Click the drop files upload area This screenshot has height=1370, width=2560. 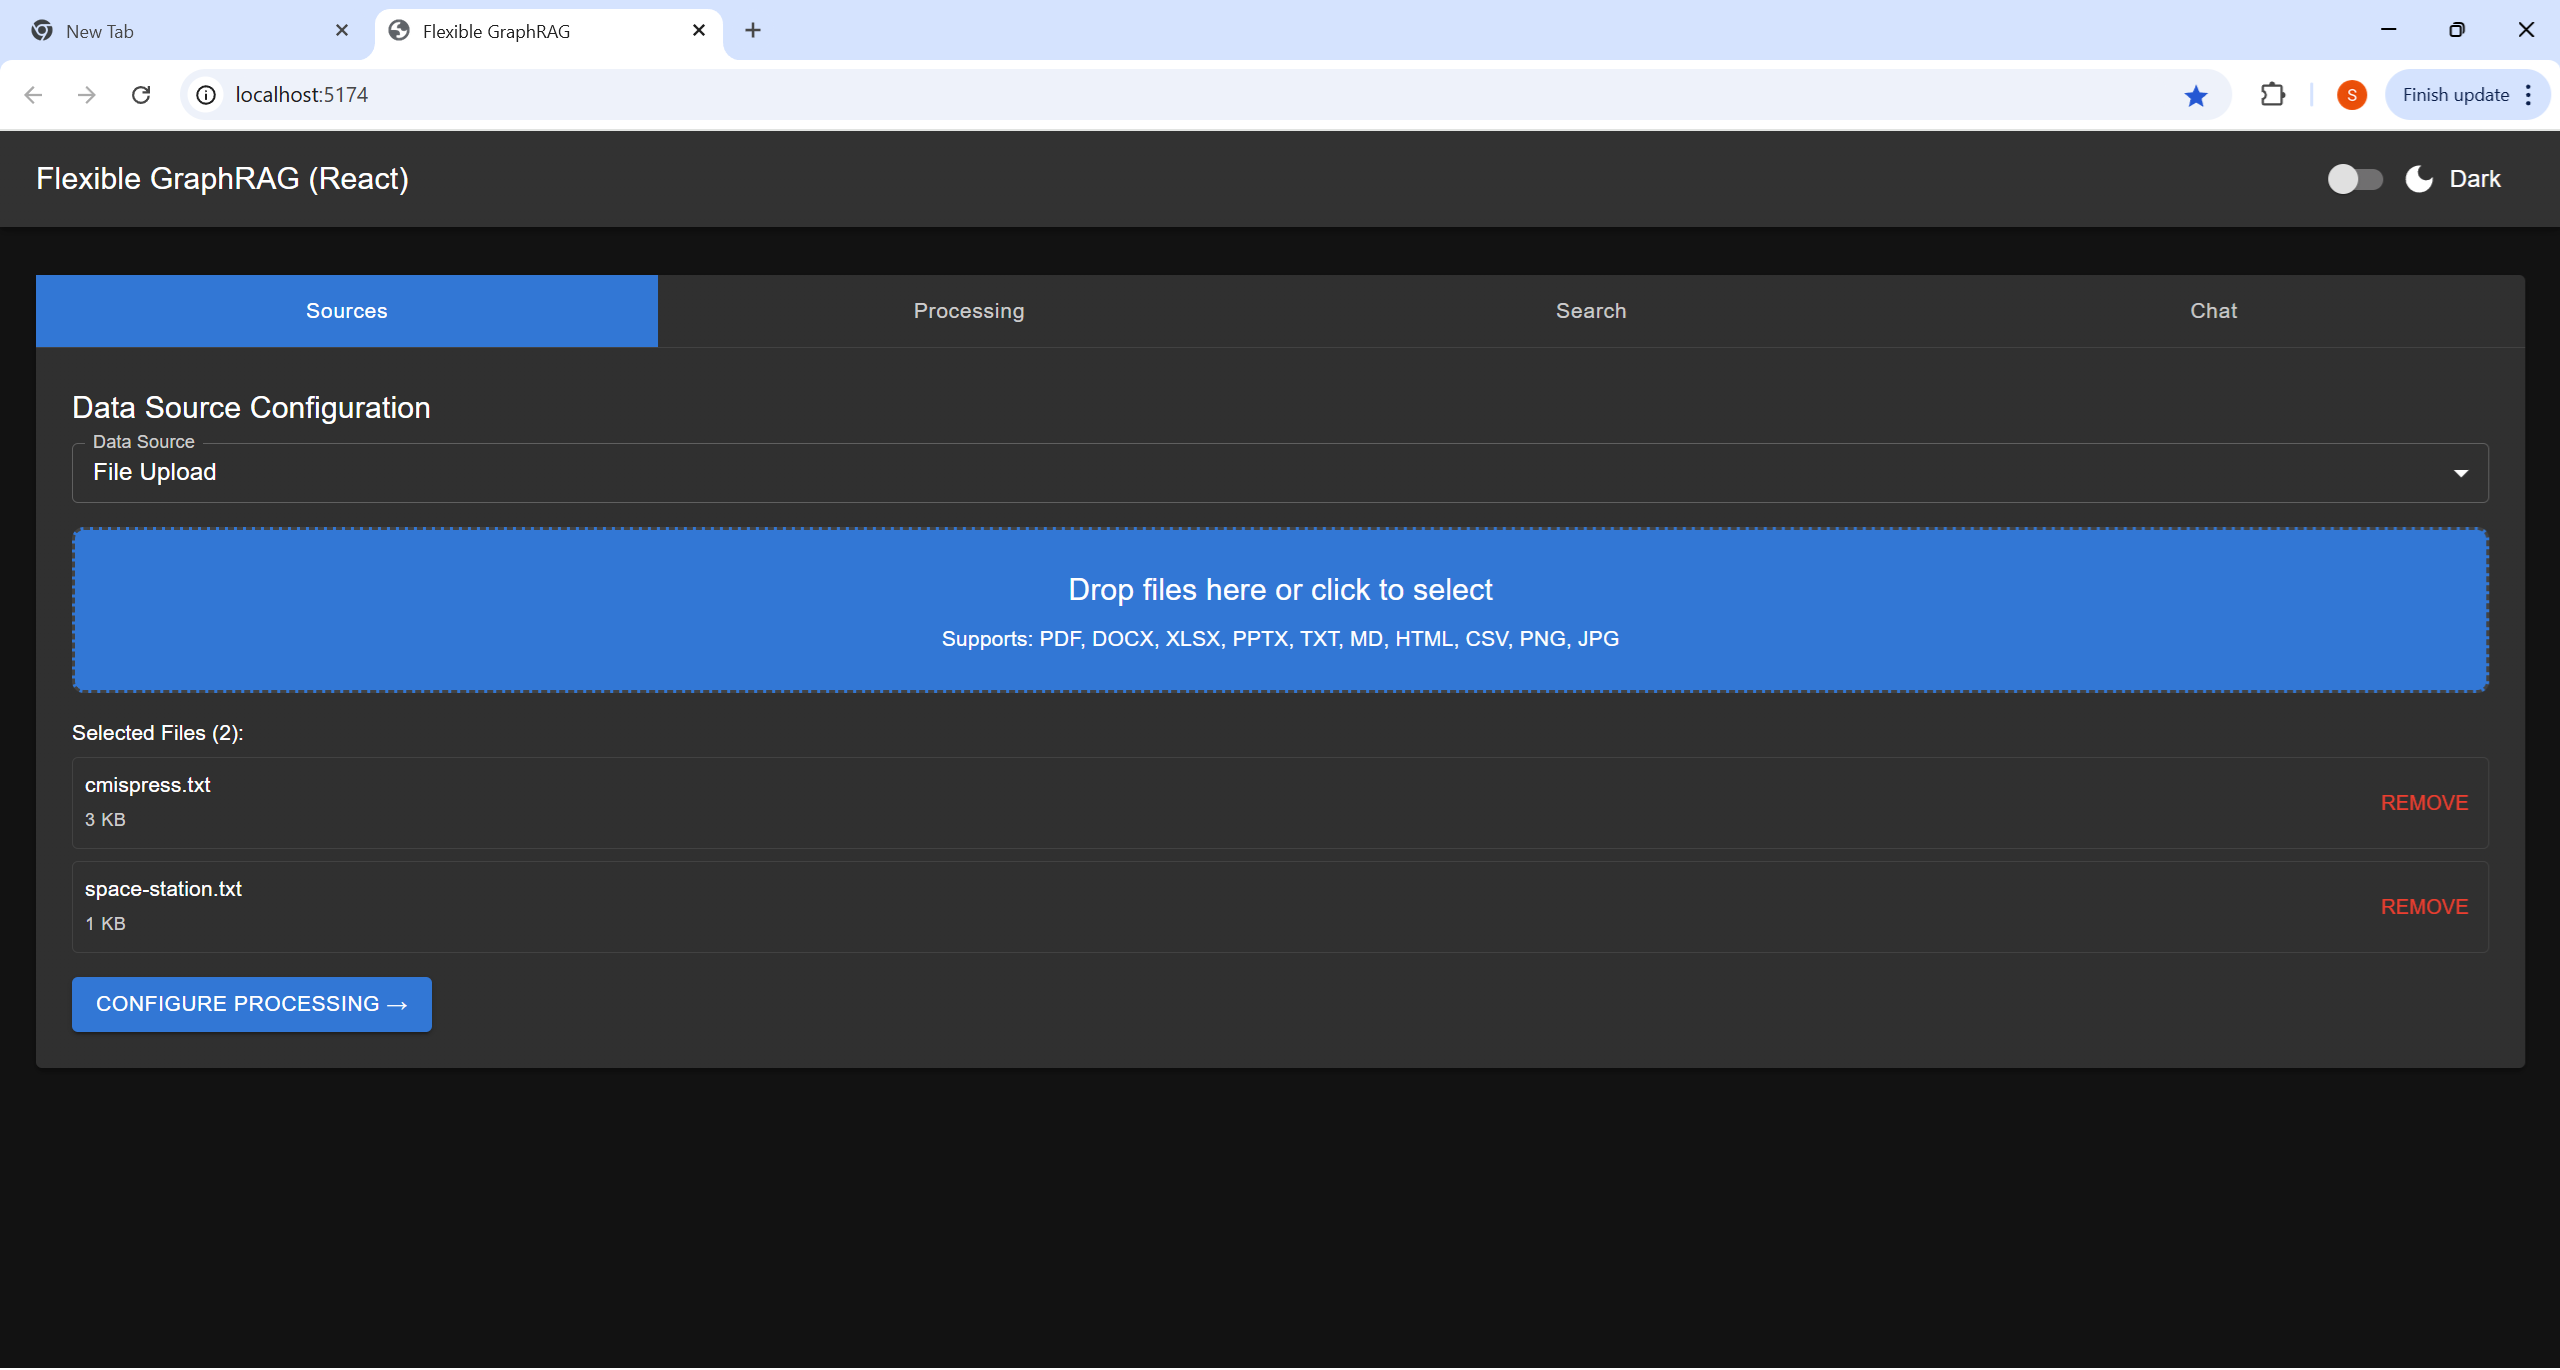point(1280,610)
